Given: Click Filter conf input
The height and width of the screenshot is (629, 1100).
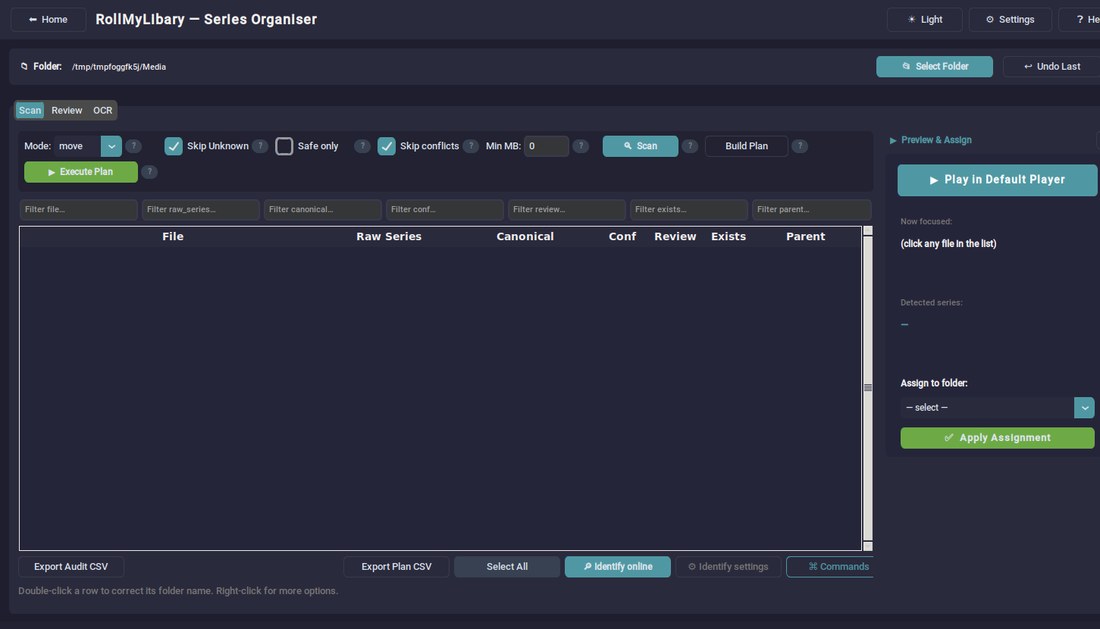Looking at the screenshot, I should coord(445,210).
